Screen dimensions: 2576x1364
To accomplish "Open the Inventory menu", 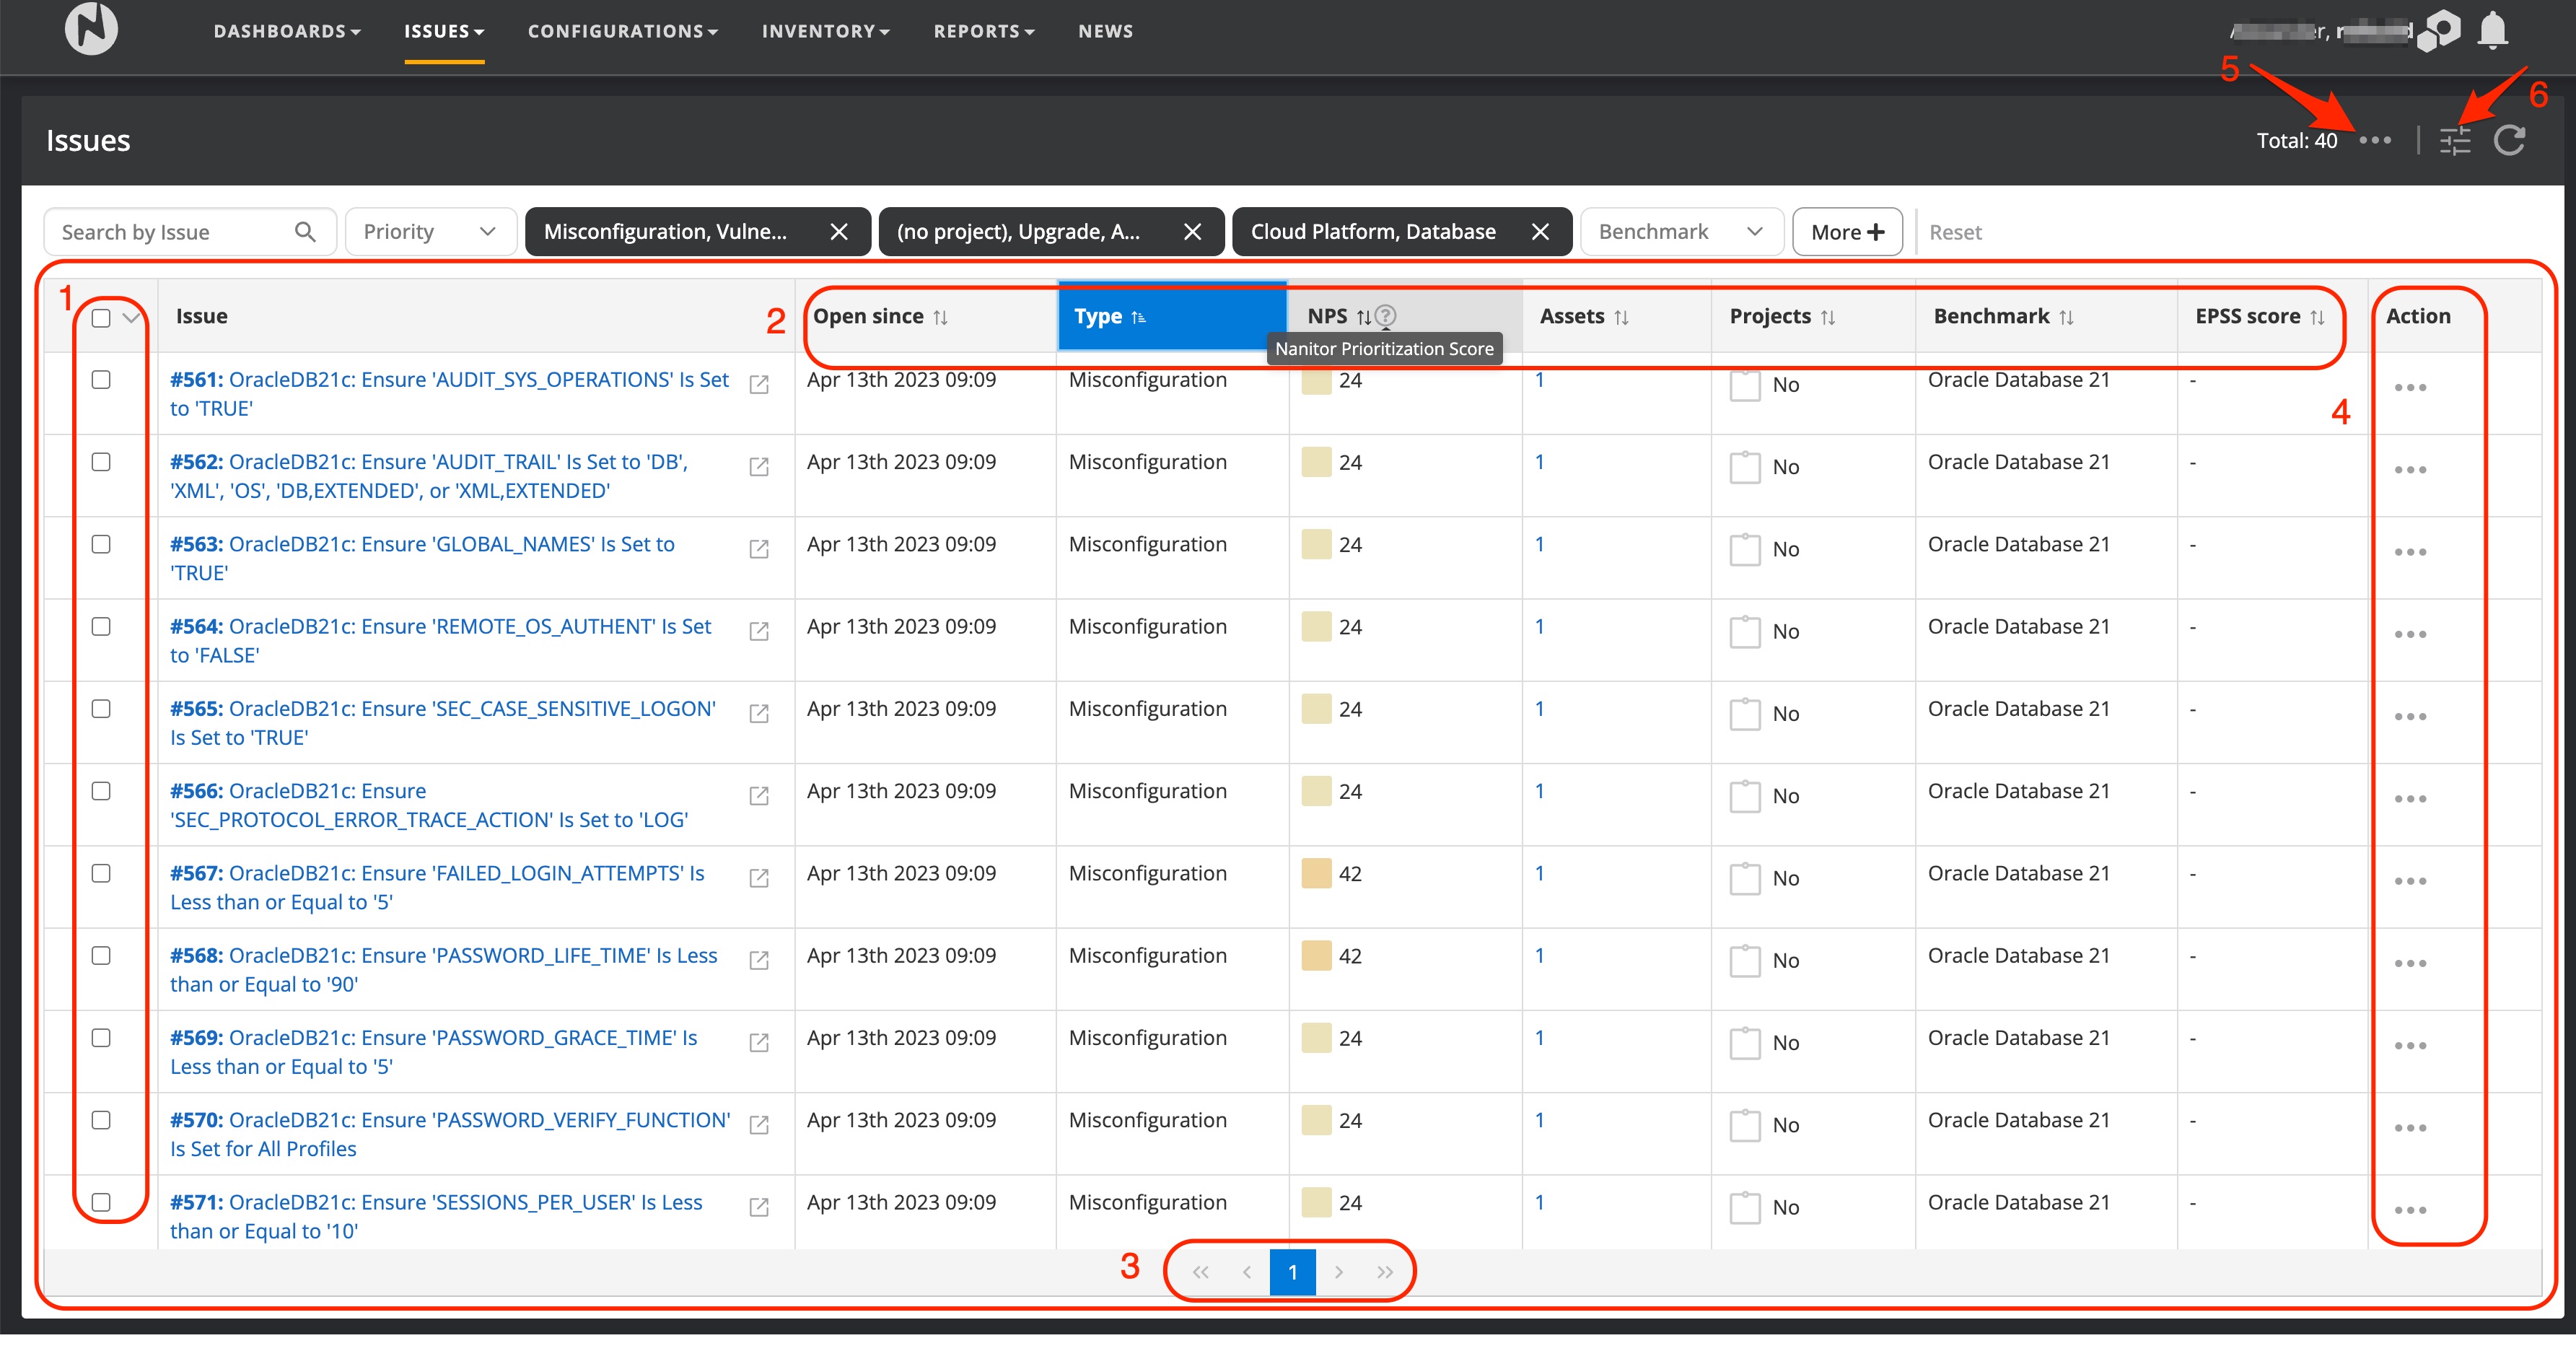I will click(824, 31).
